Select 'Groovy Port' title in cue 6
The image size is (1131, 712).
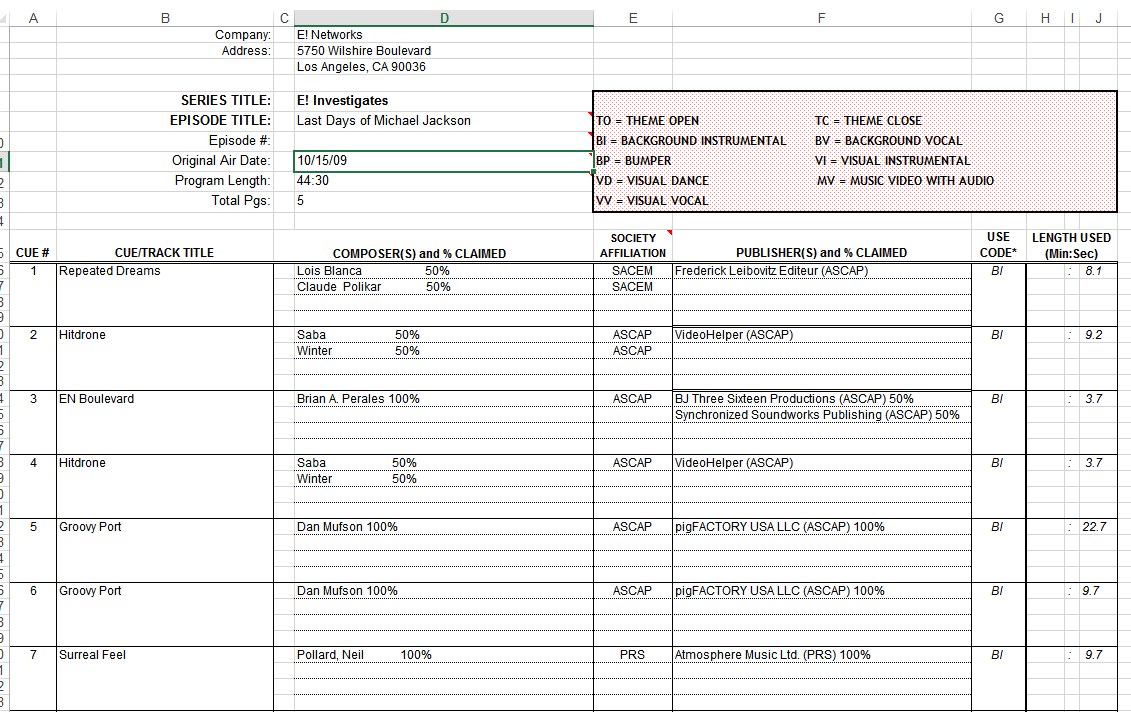(90, 591)
